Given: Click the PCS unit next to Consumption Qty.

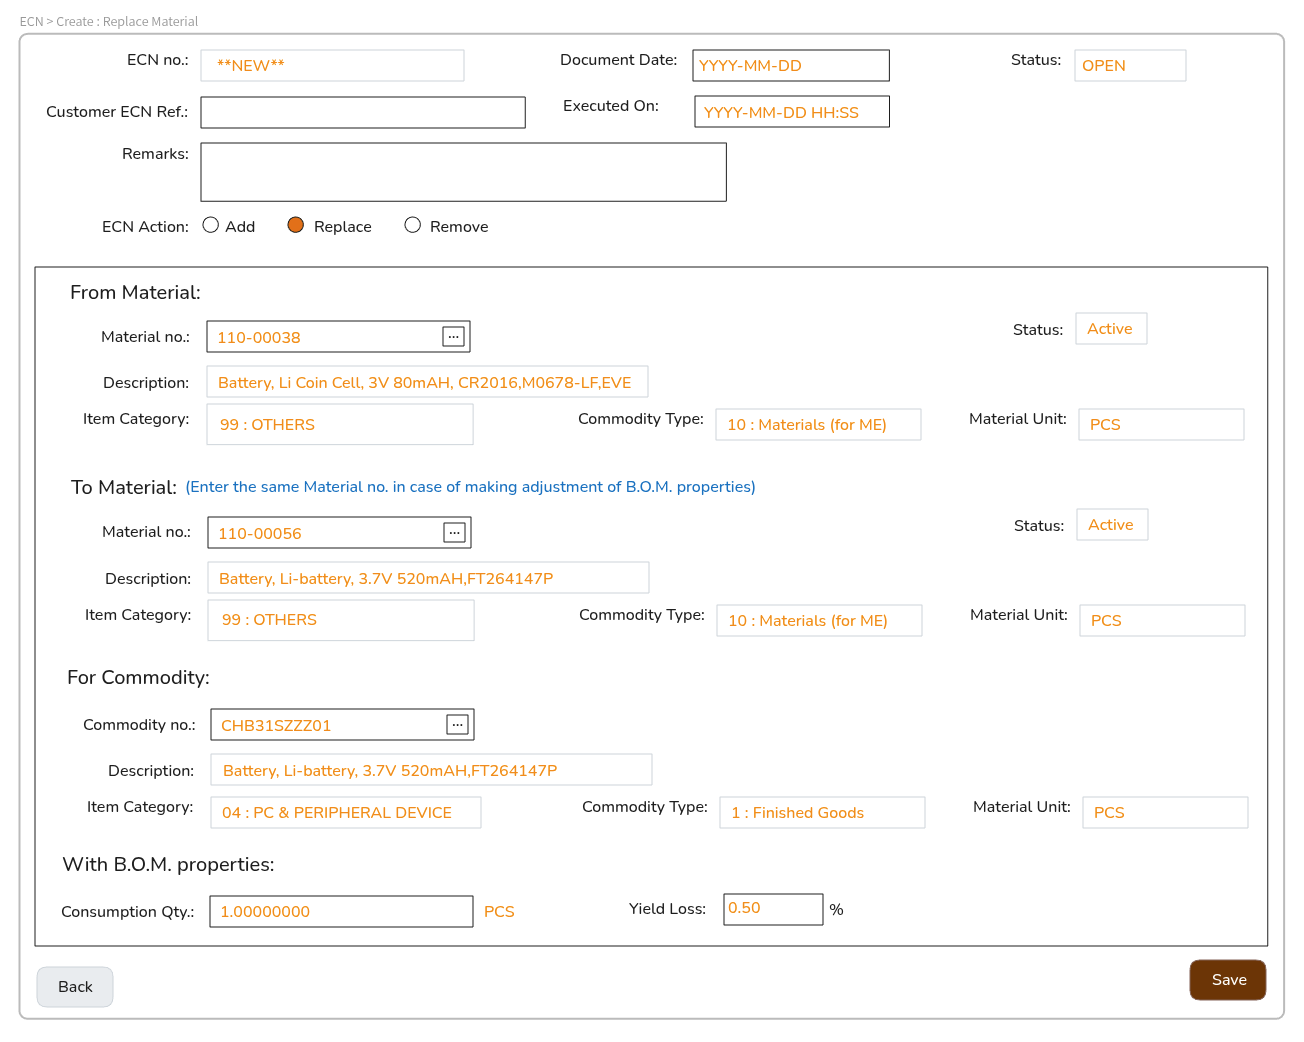Looking at the screenshot, I should [499, 912].
